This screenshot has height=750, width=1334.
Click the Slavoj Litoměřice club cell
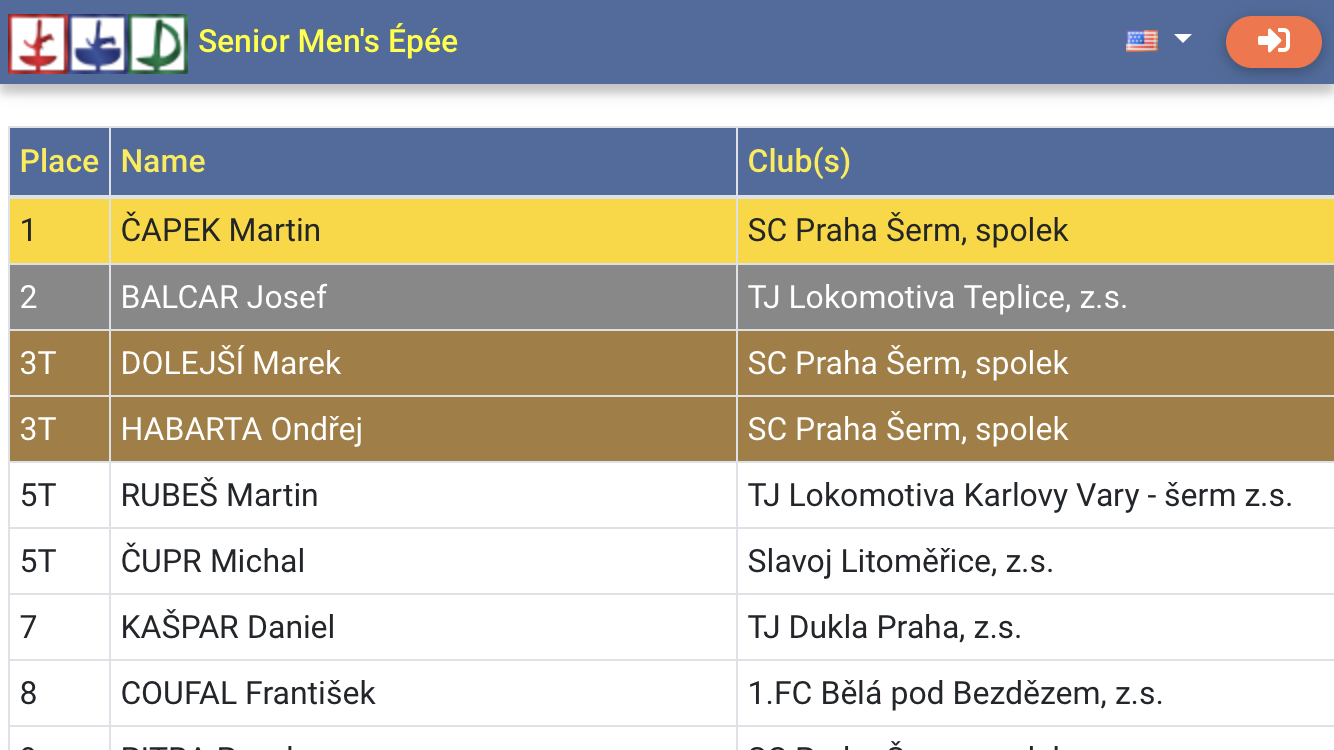click(1036, 561)
